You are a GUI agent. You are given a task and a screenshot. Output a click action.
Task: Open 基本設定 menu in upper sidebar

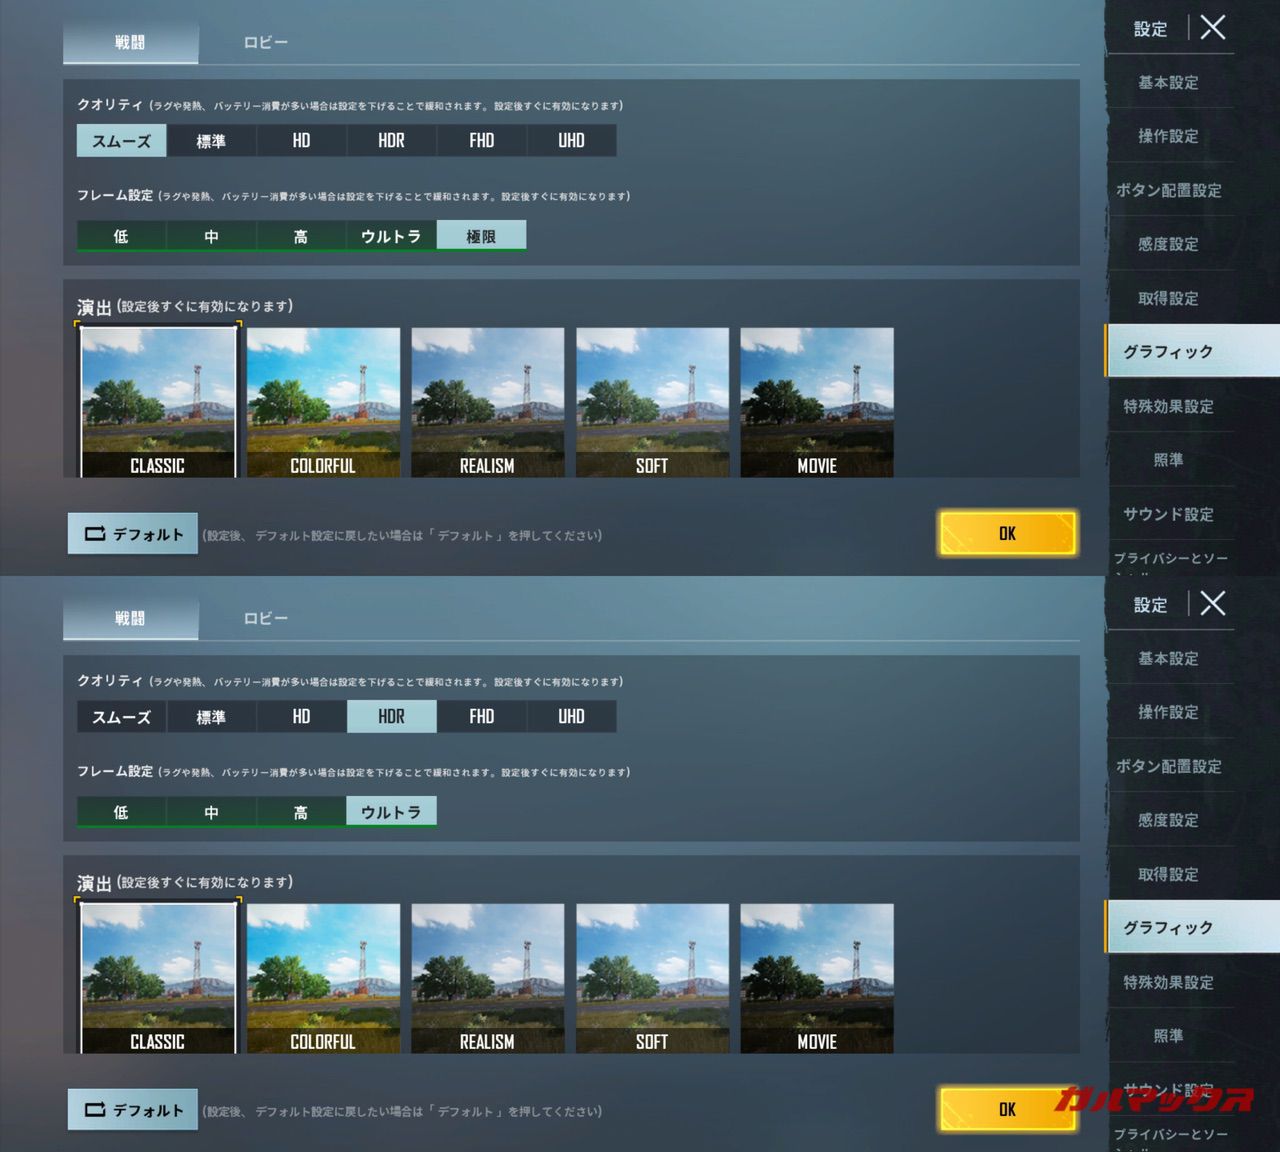coord(1168,82)
